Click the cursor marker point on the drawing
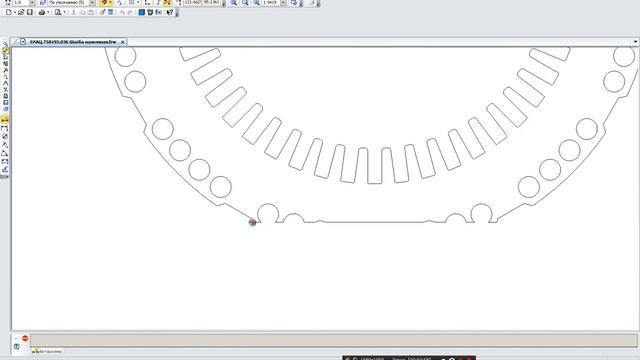 pos(252,222)
